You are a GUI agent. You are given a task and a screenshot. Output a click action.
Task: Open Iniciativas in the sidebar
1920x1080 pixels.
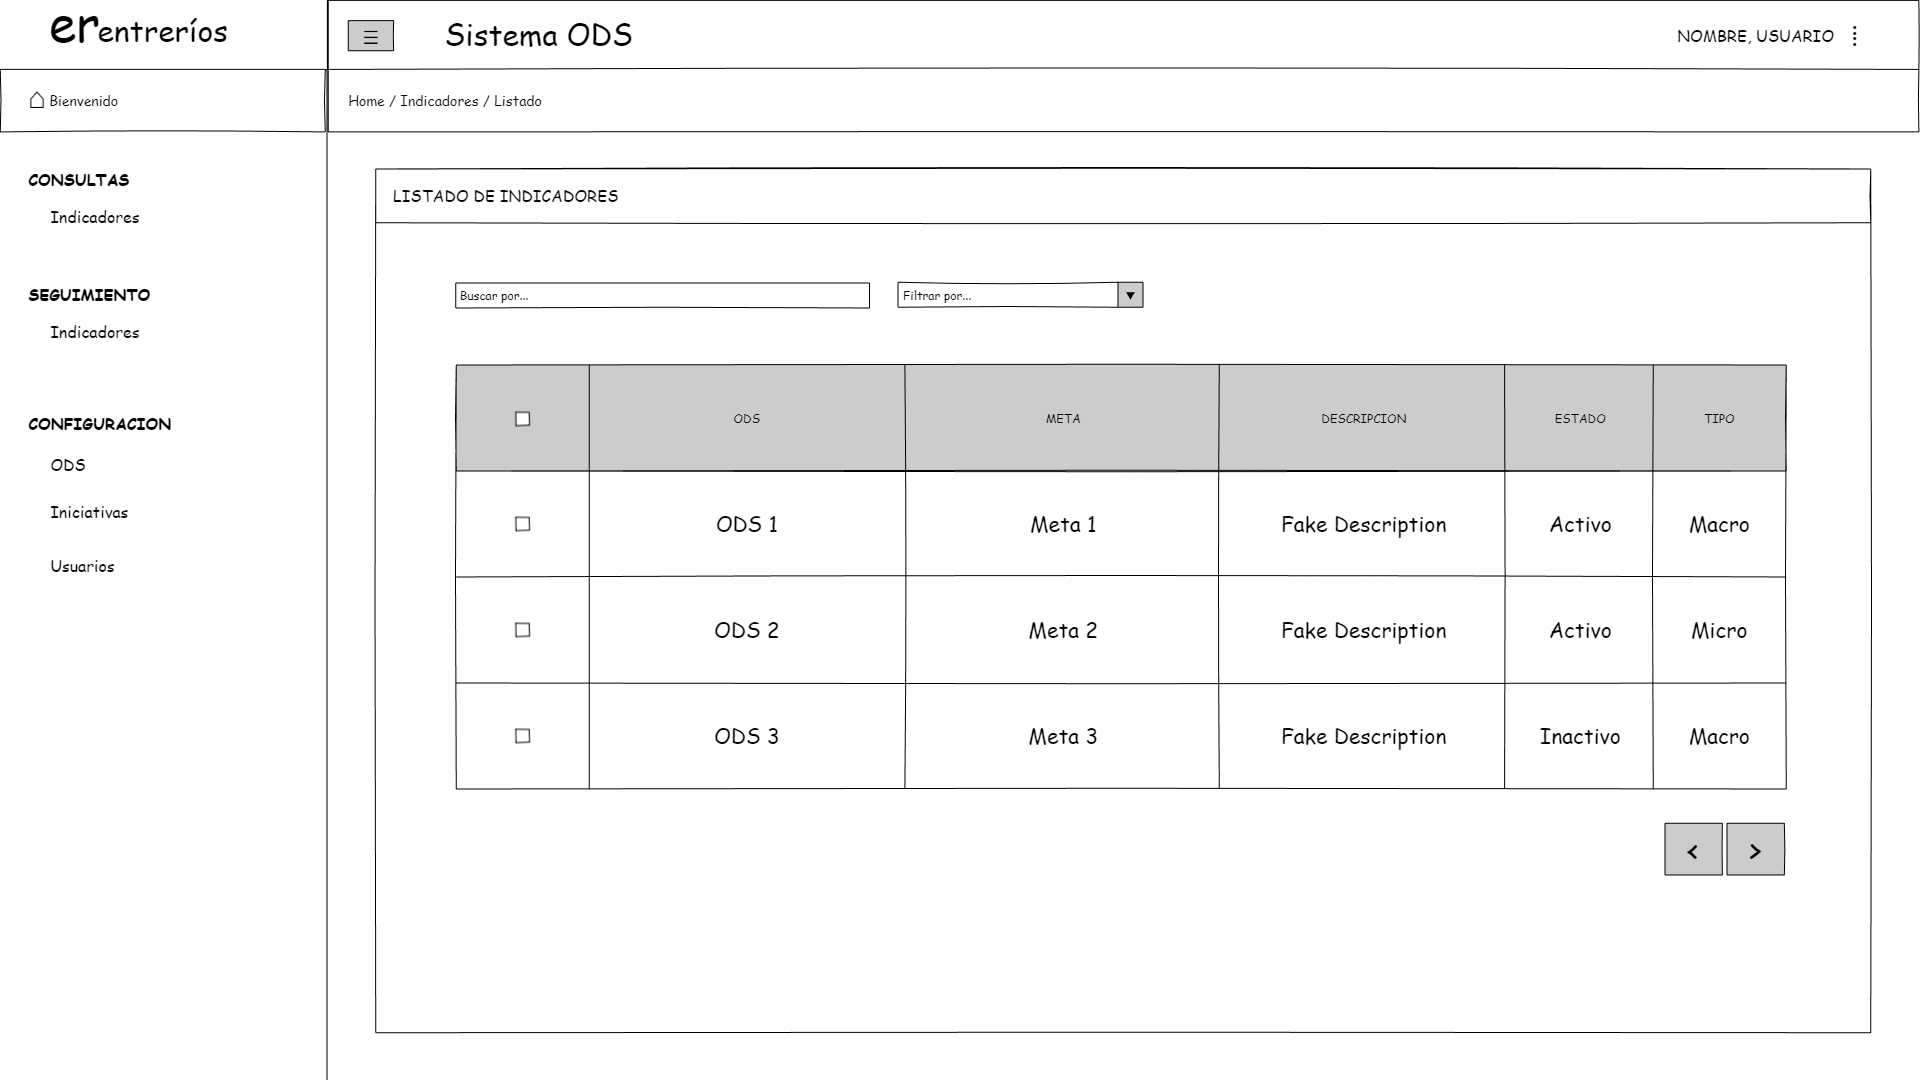pyautogui.click(x=89, y=513)
